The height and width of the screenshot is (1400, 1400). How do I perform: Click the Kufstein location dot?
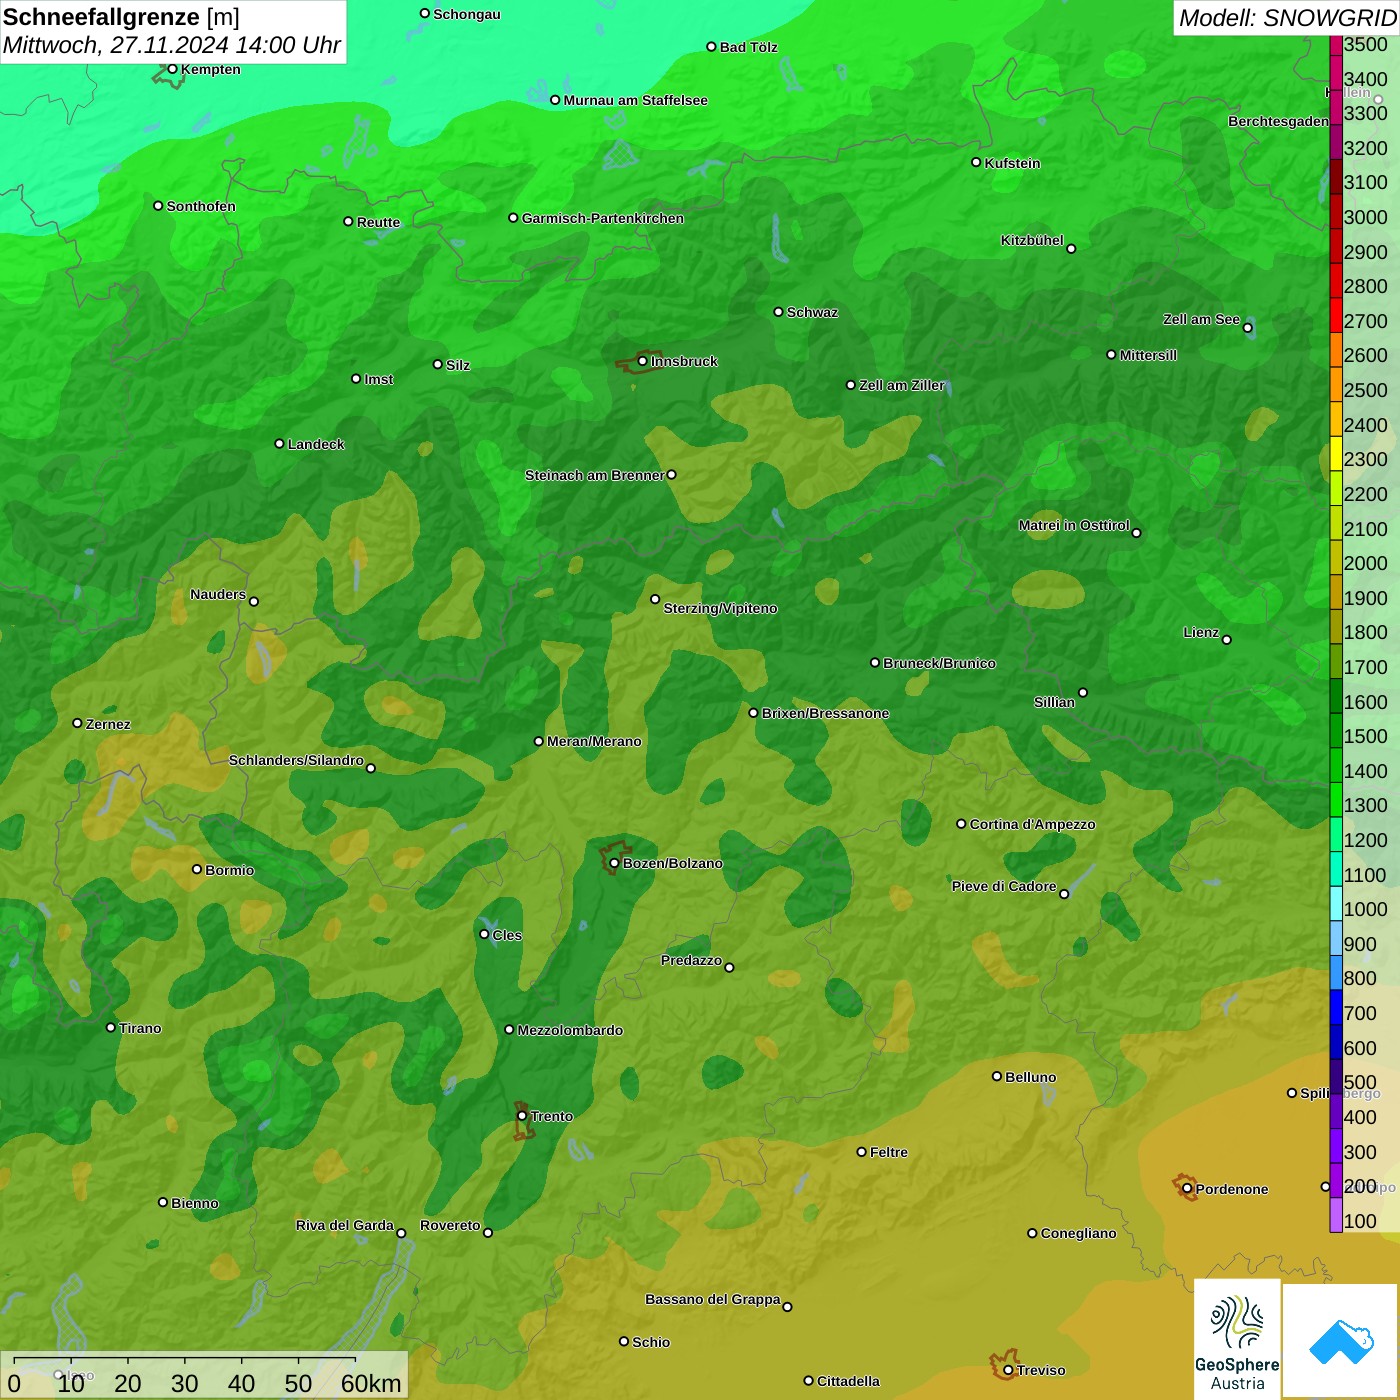[x=976, y=162]
